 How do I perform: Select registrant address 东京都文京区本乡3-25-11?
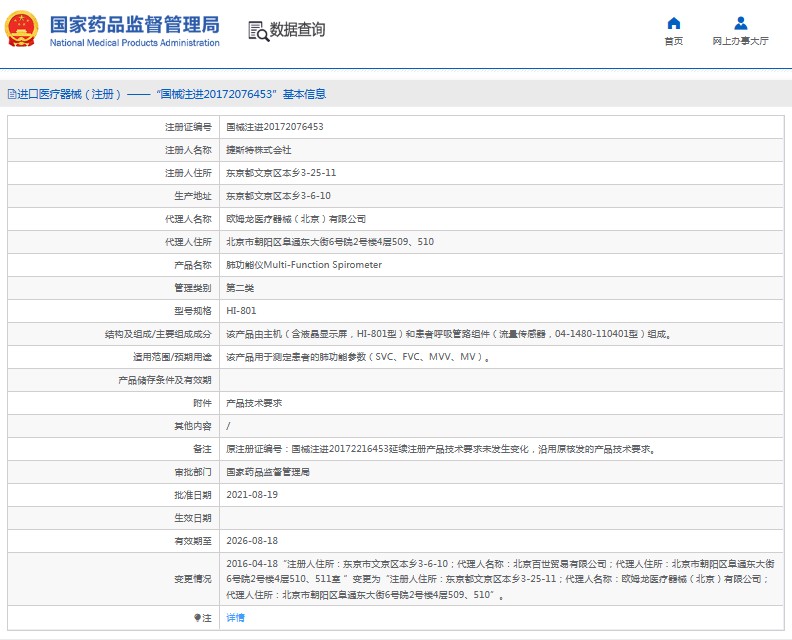pos(281,173)
